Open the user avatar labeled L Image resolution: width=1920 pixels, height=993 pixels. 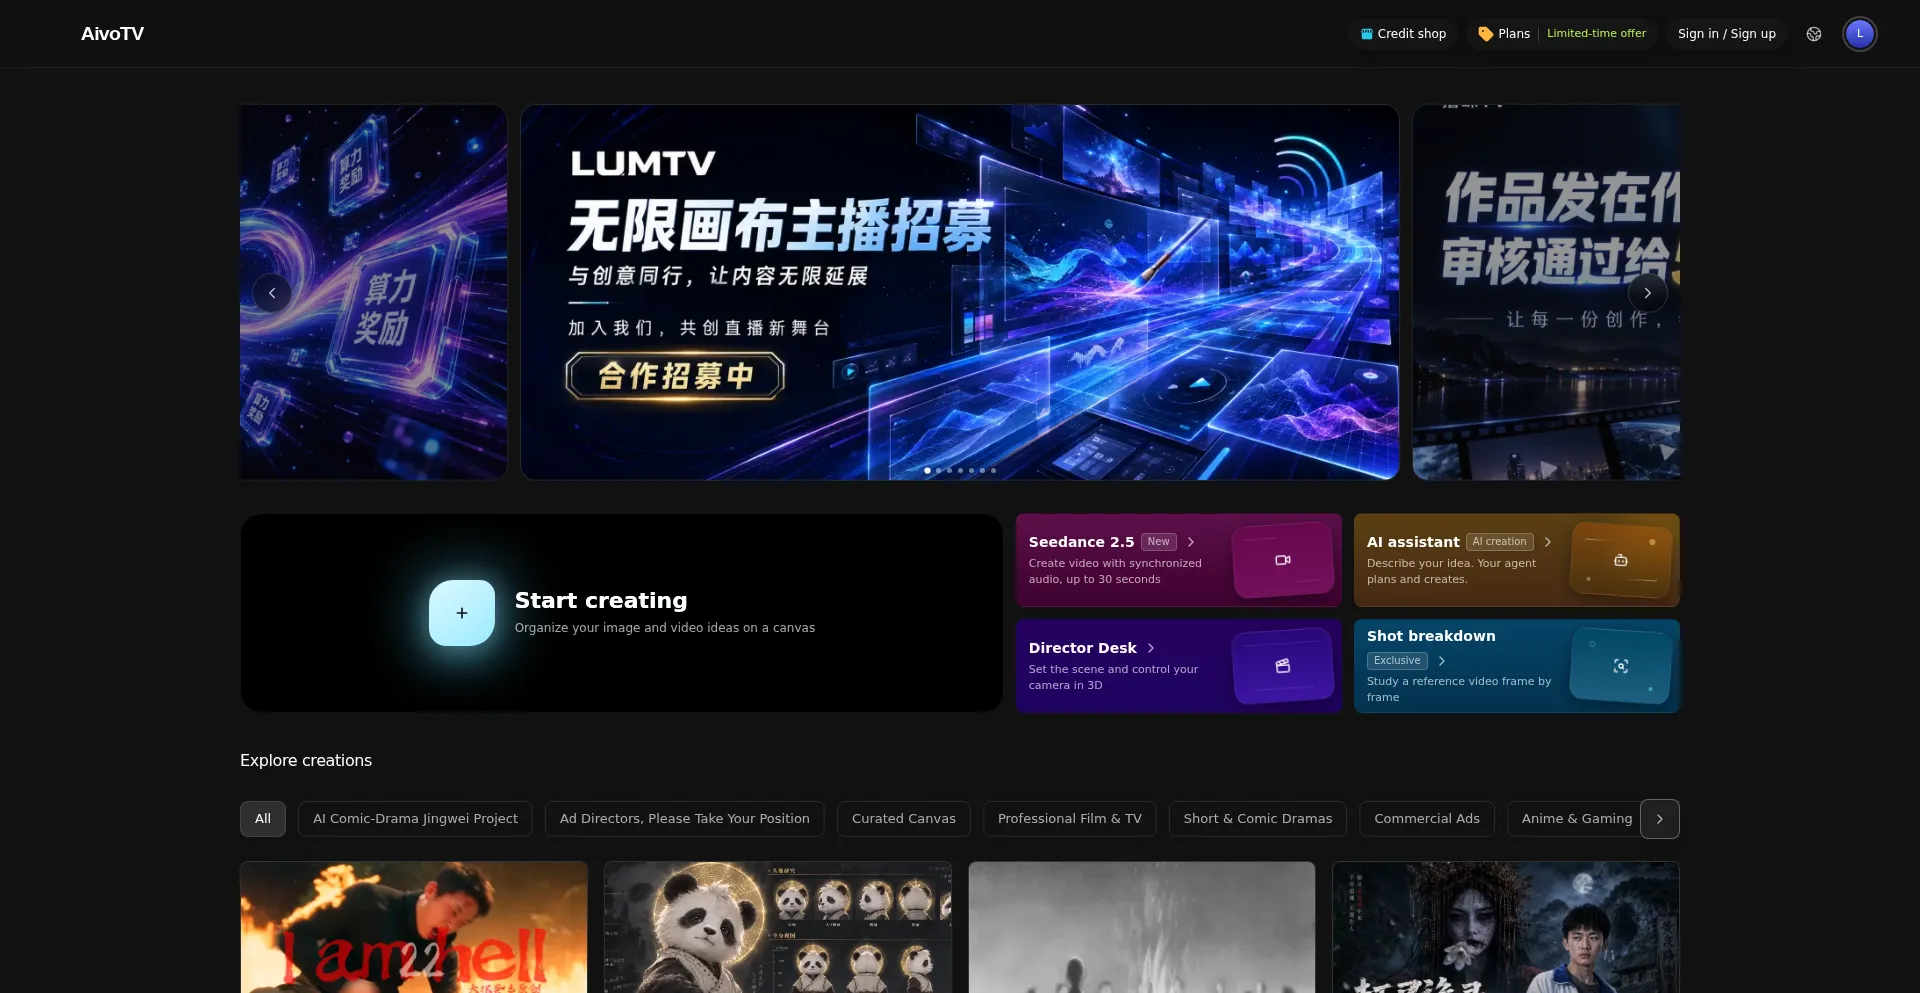1860,34
